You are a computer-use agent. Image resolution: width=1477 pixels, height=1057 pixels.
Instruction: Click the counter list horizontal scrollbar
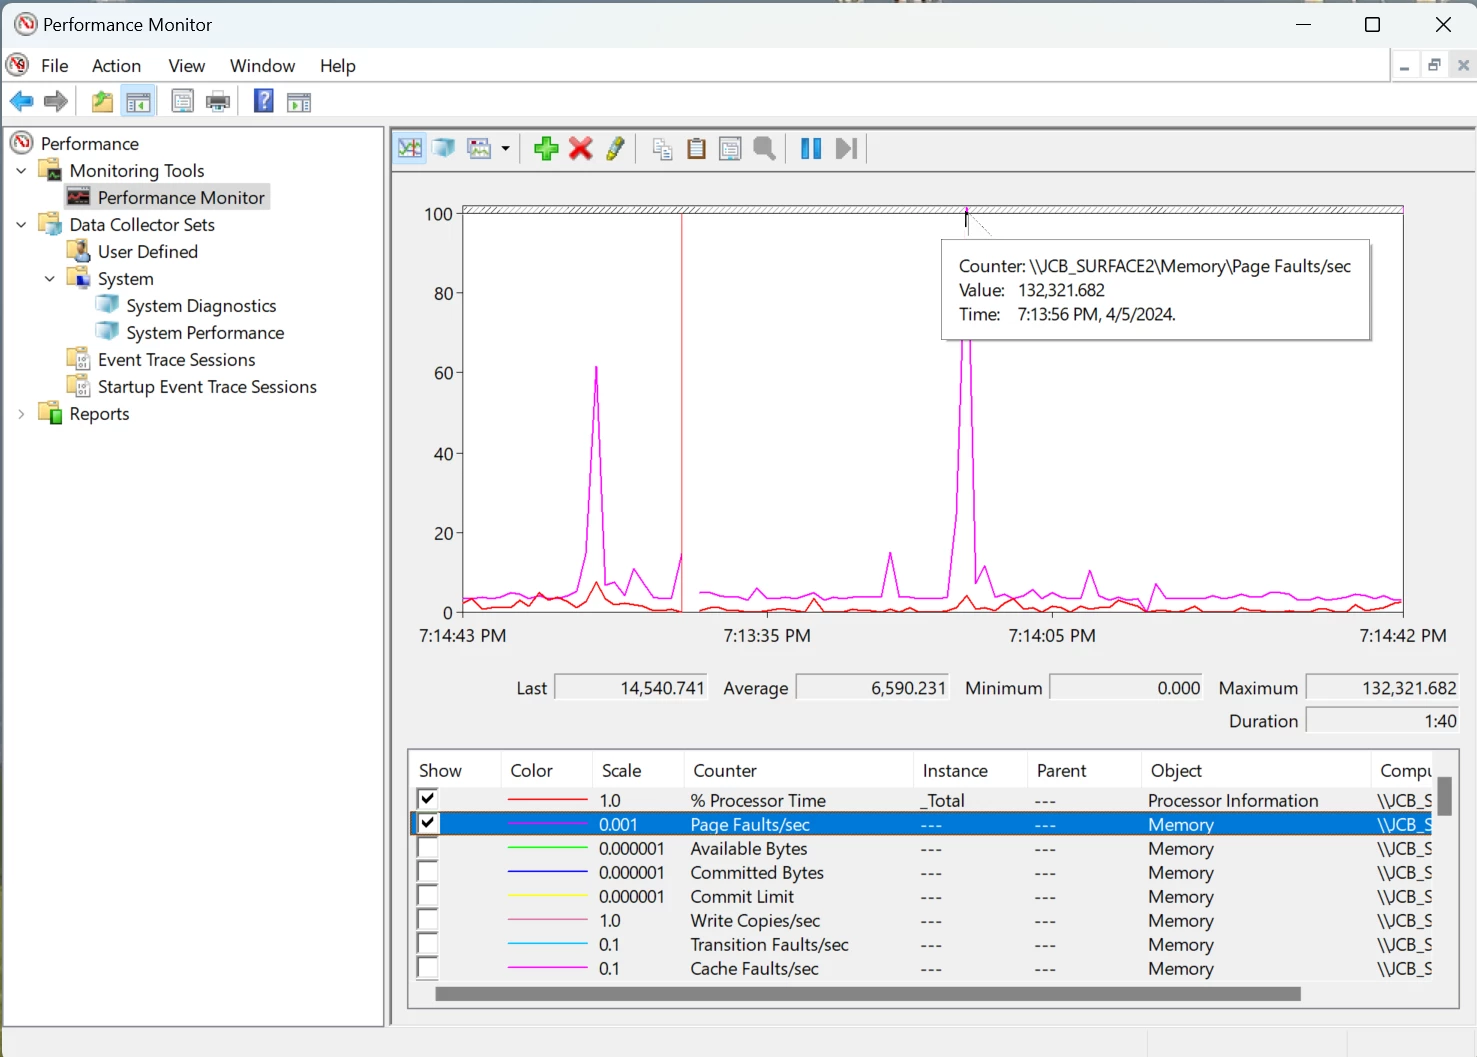click(868, 994)
